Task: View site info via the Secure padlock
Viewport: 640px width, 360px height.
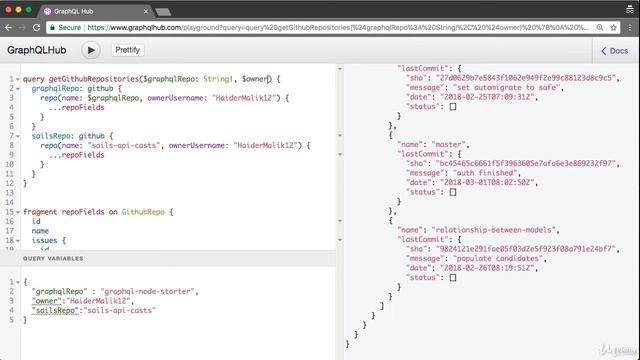Action: coord(65,27)
